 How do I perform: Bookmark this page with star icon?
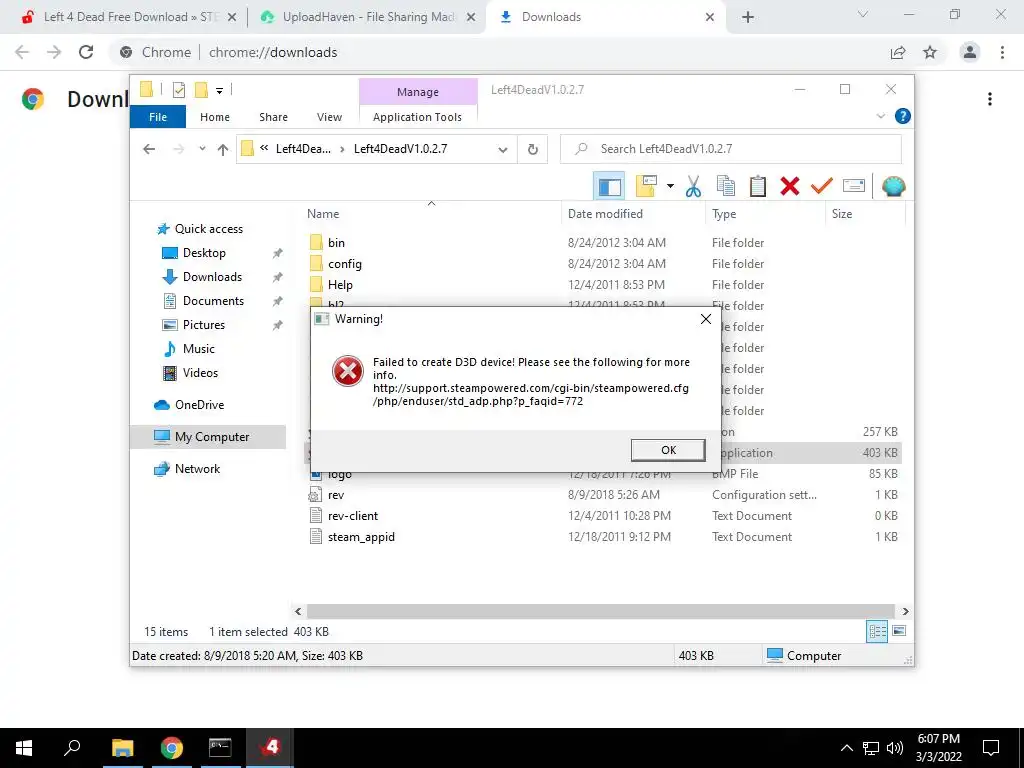pyautogui.click(x=930, y=52)
